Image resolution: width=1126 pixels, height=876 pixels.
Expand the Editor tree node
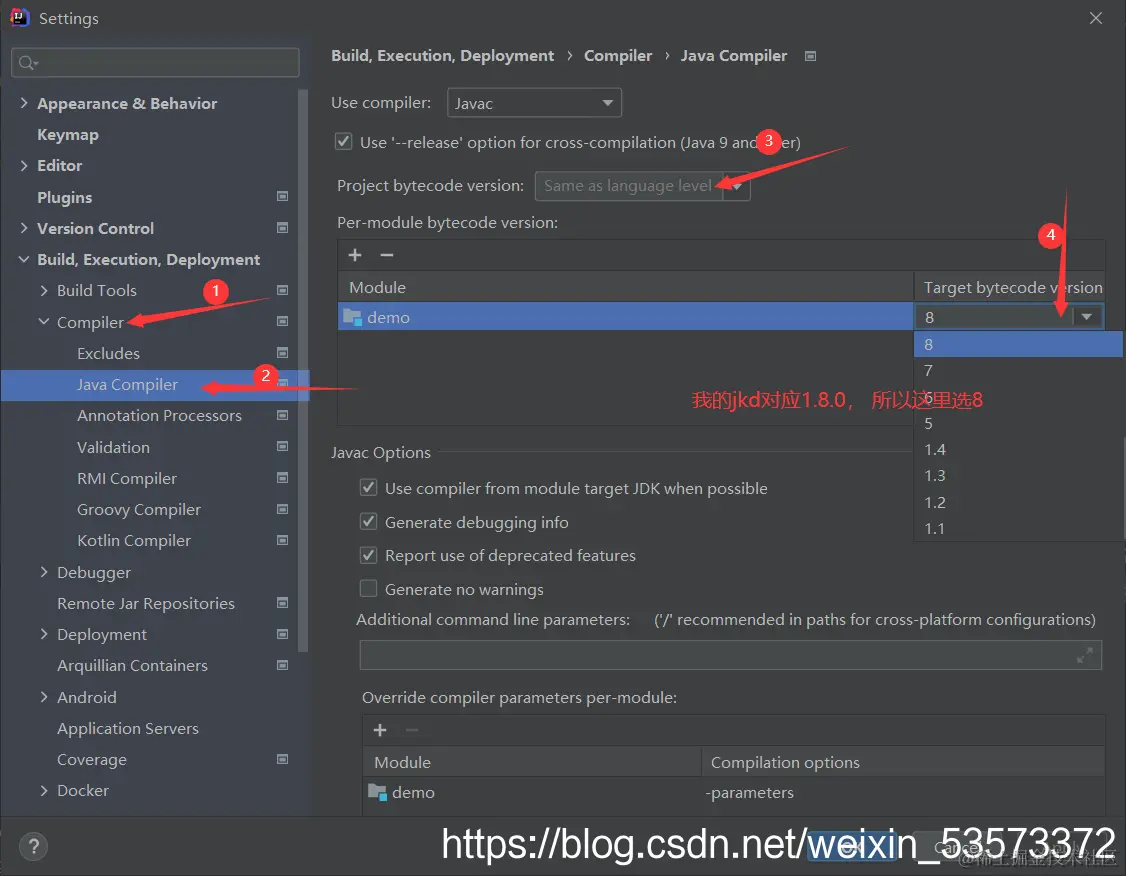[x=24, y=165]
